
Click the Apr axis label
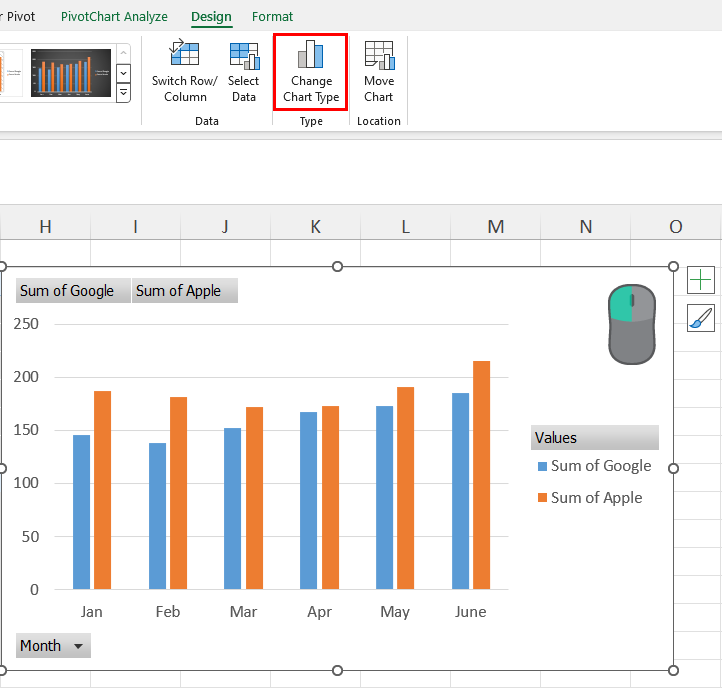point(319,612)
